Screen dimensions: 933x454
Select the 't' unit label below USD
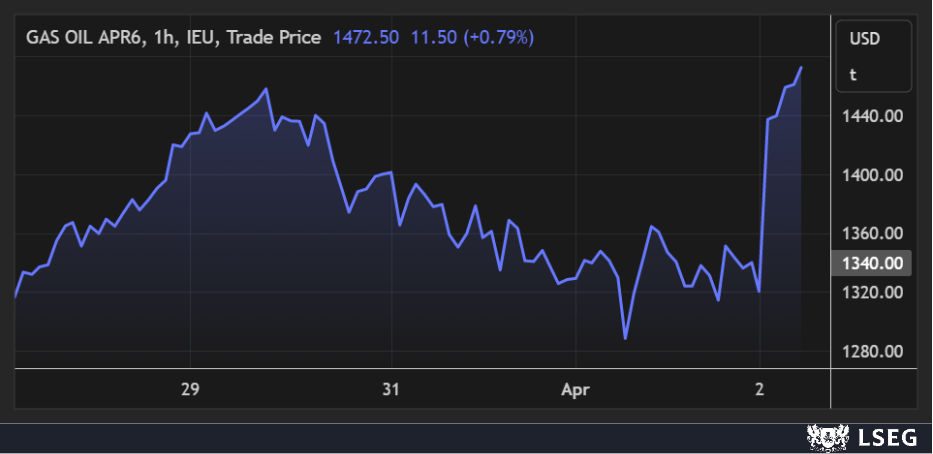click(x=853, y=74)
